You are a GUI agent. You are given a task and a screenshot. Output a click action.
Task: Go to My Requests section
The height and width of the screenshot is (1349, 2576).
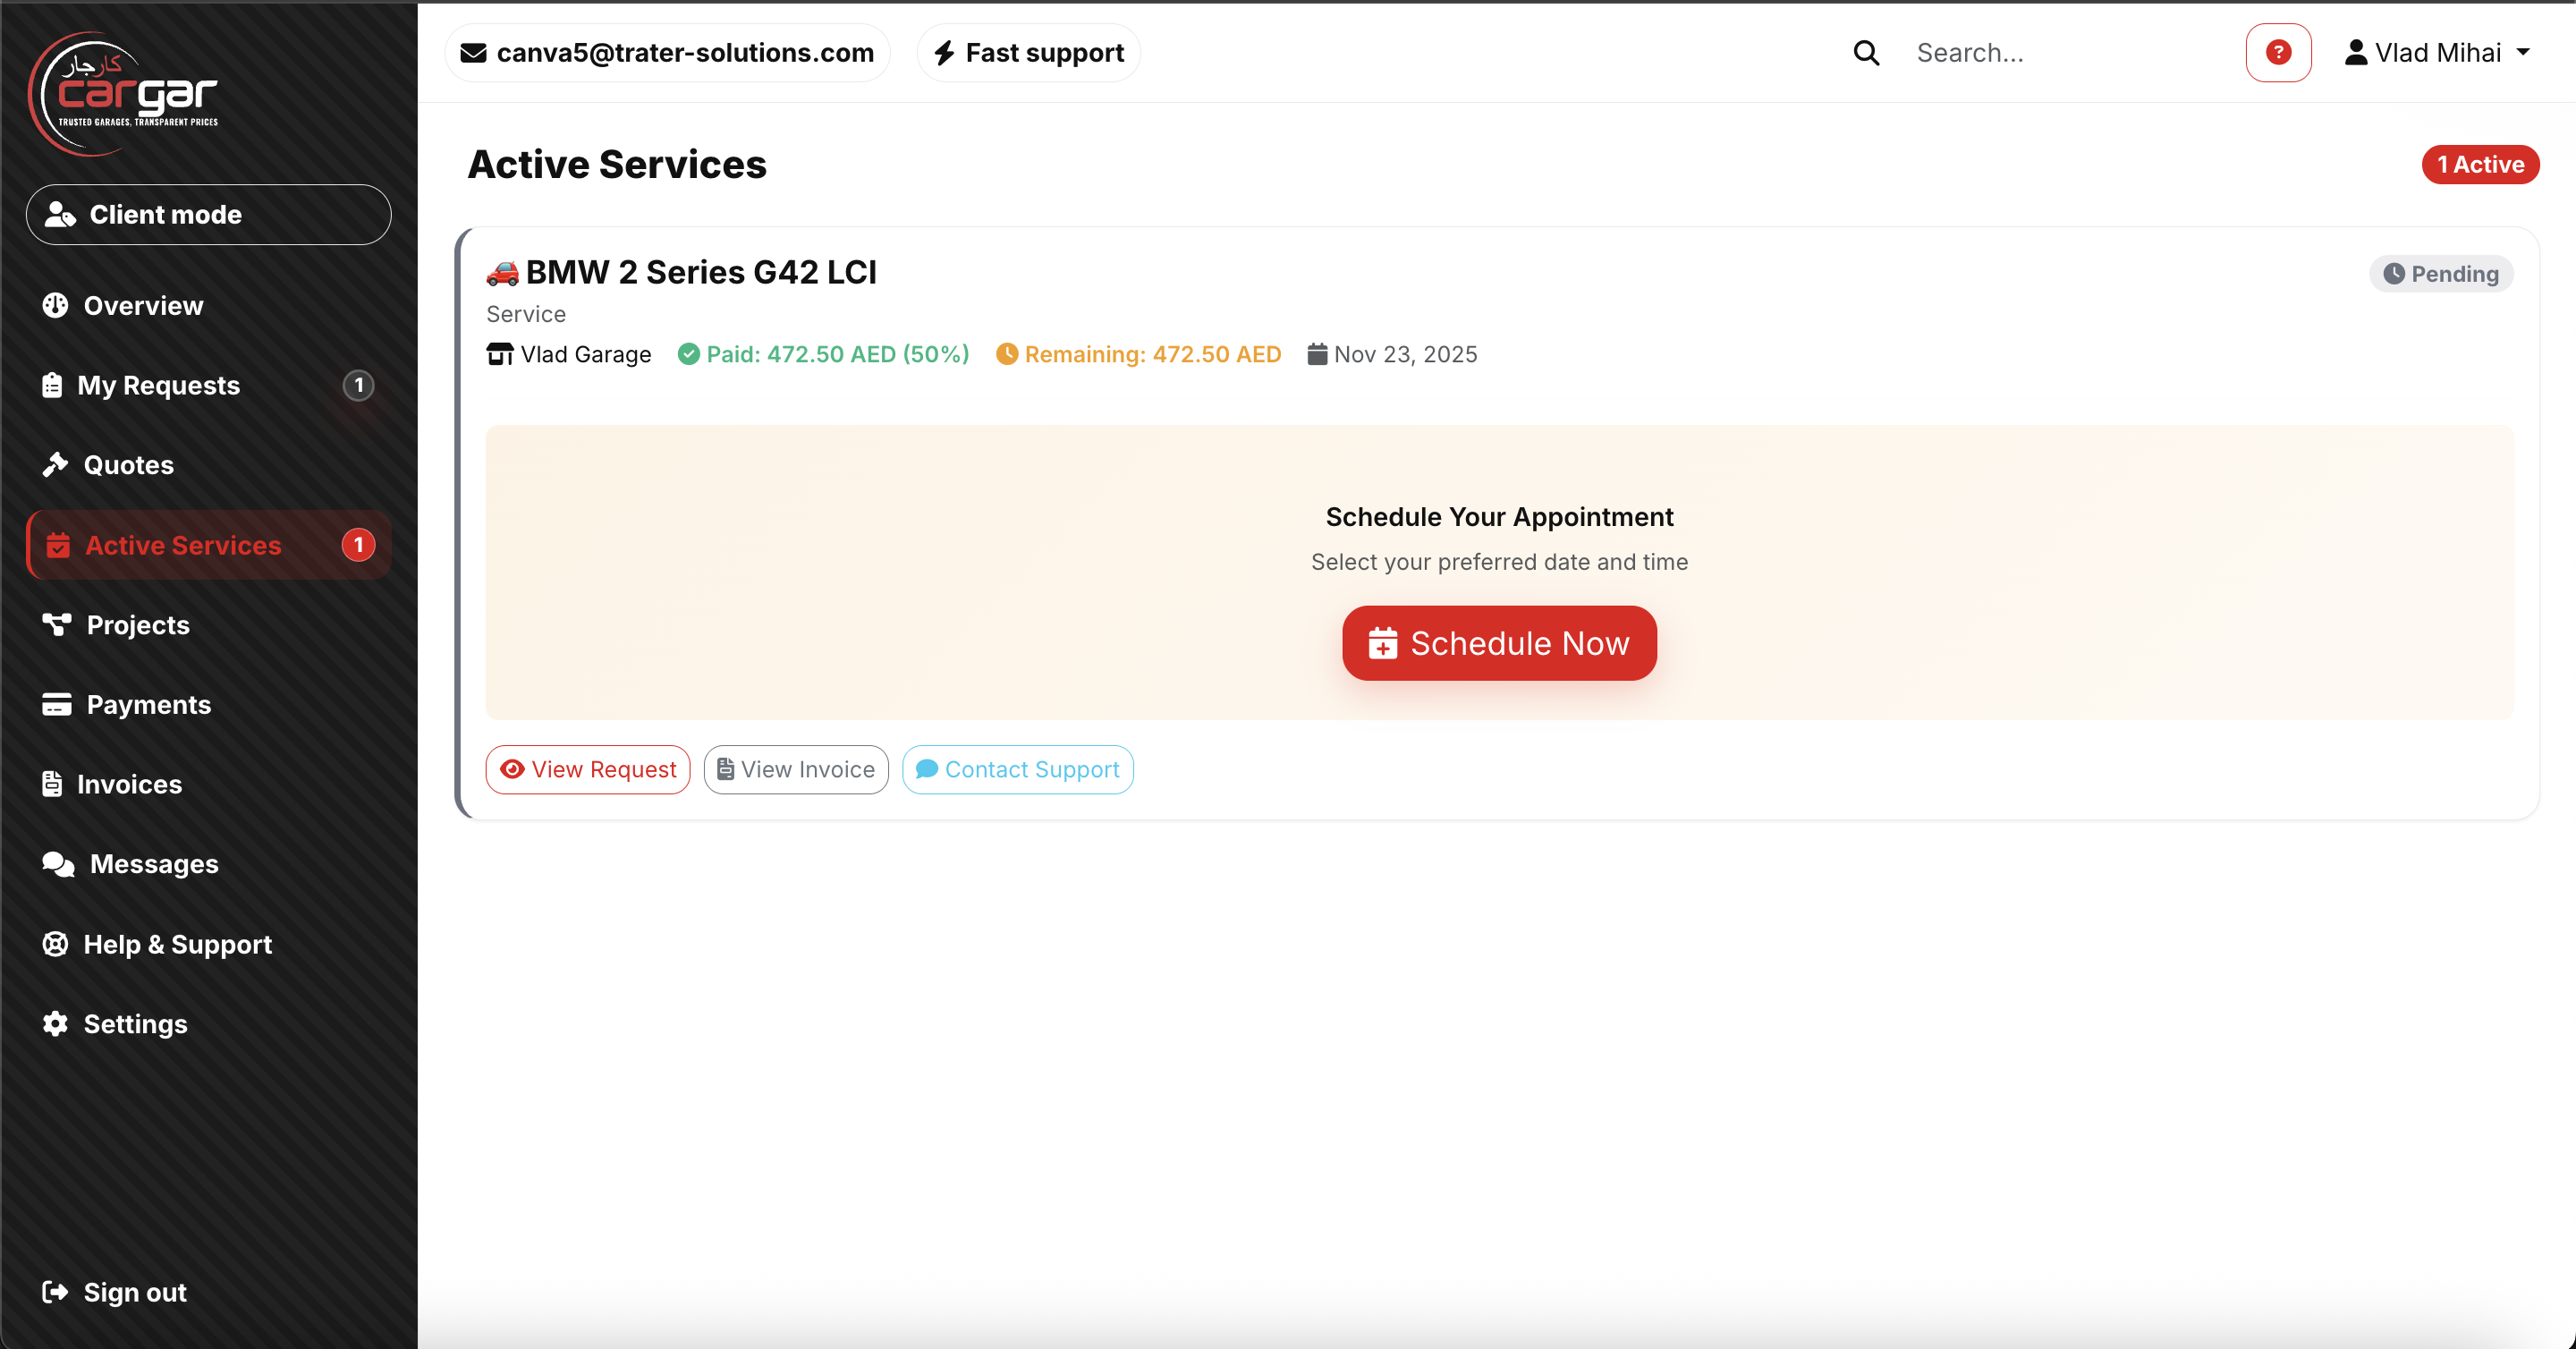point(158,385)
